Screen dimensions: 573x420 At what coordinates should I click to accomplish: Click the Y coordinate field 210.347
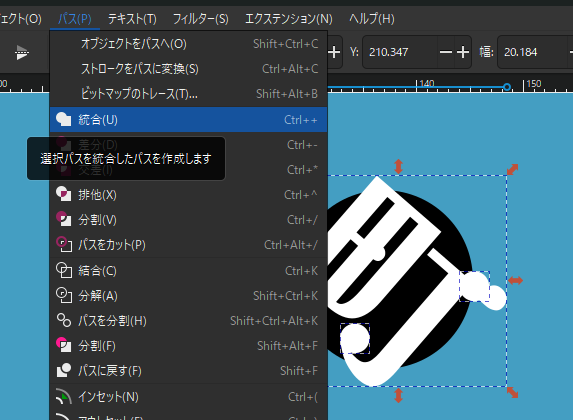coord(401,52)
